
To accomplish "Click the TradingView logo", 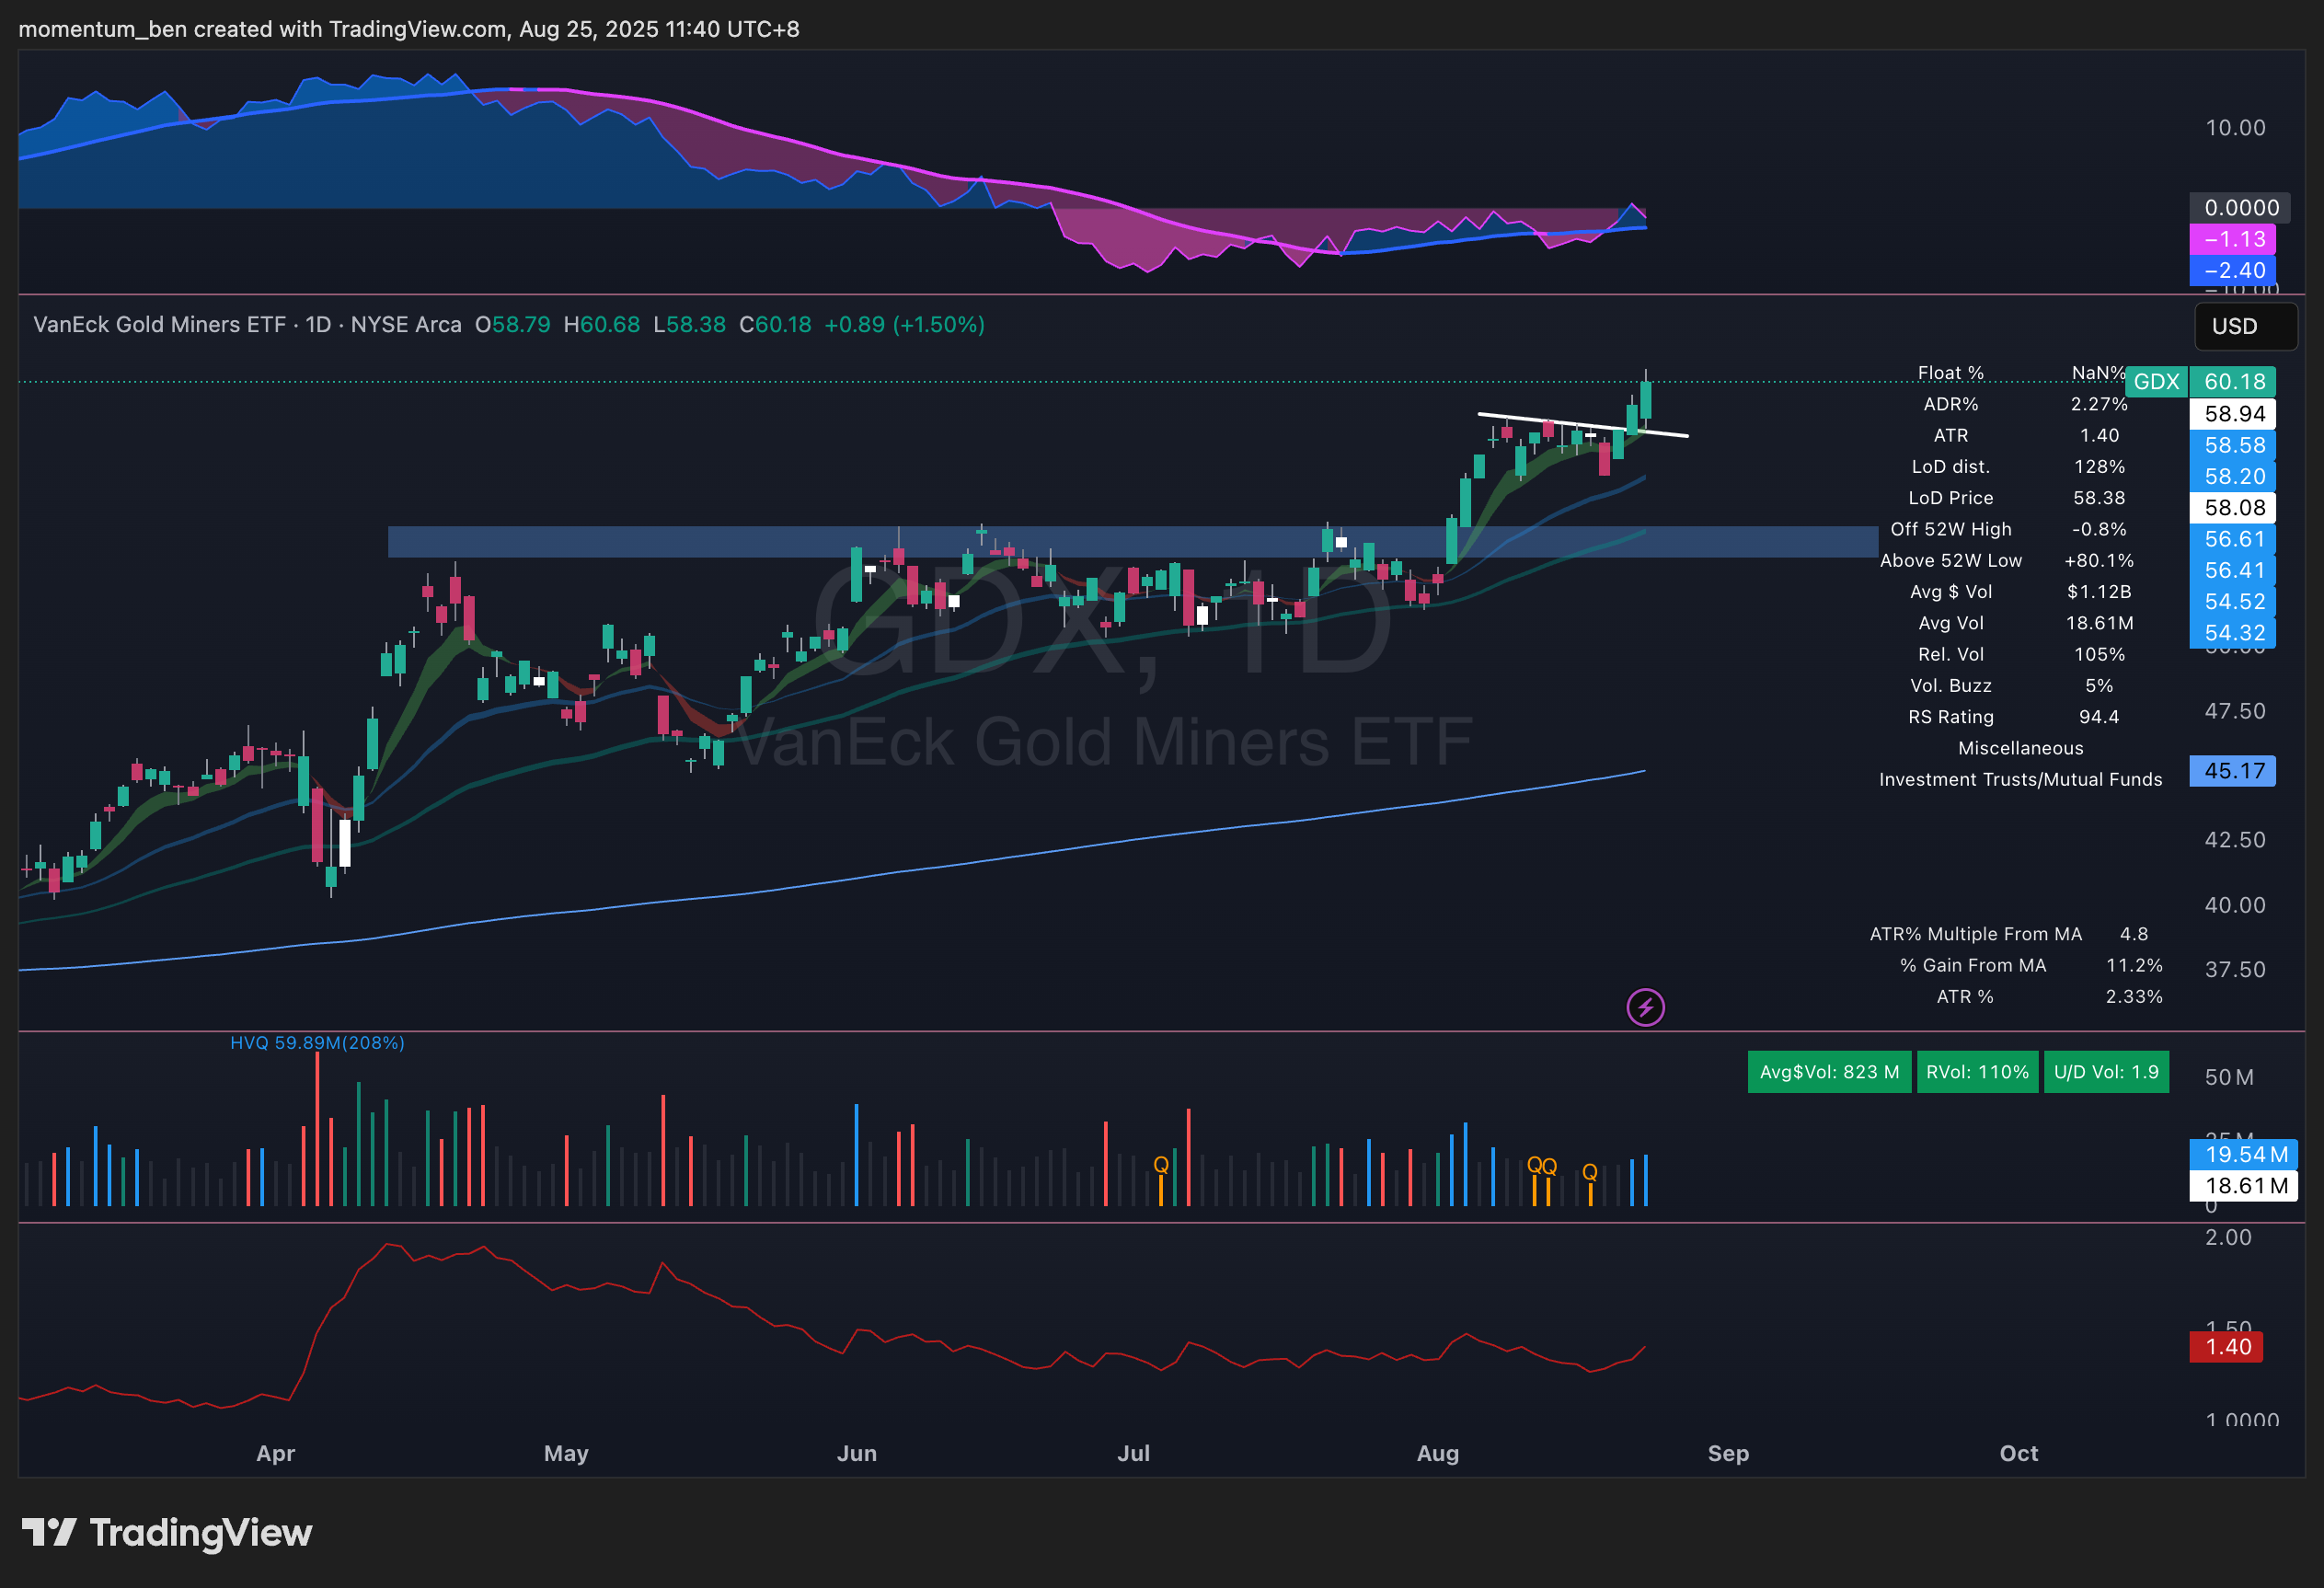I will (x=167, y=1533).
